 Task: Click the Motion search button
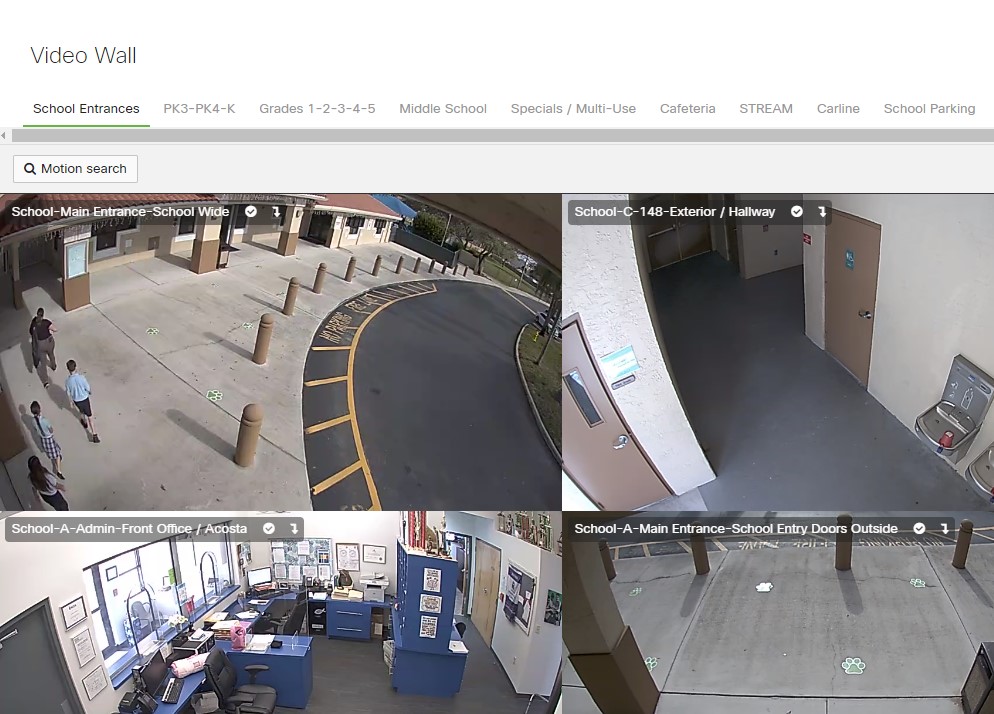[x=74, y=168]
